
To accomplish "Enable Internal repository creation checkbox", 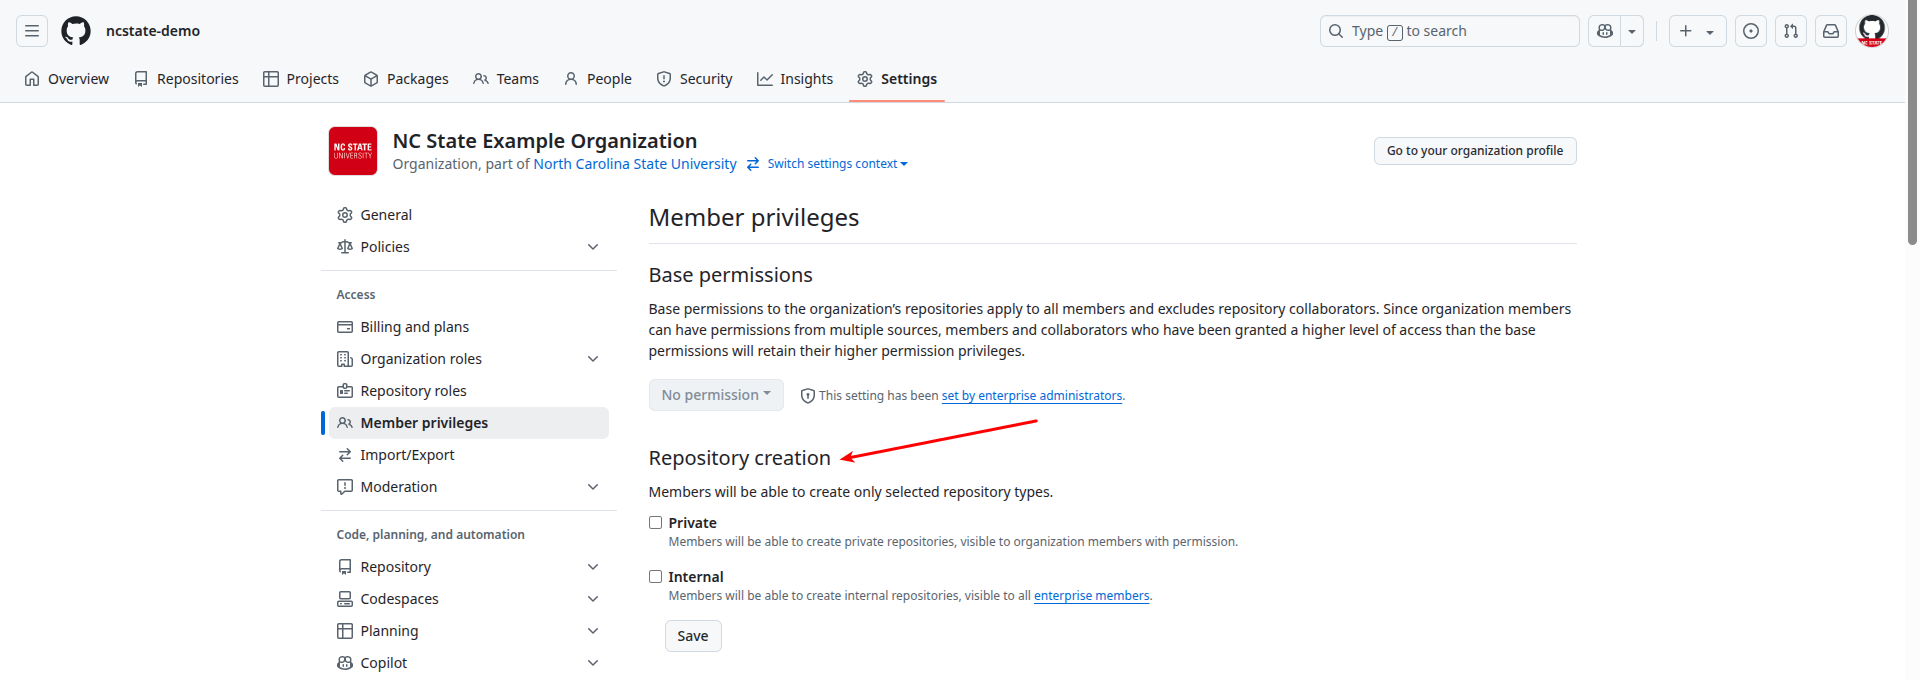I will (x=656, y=577).
